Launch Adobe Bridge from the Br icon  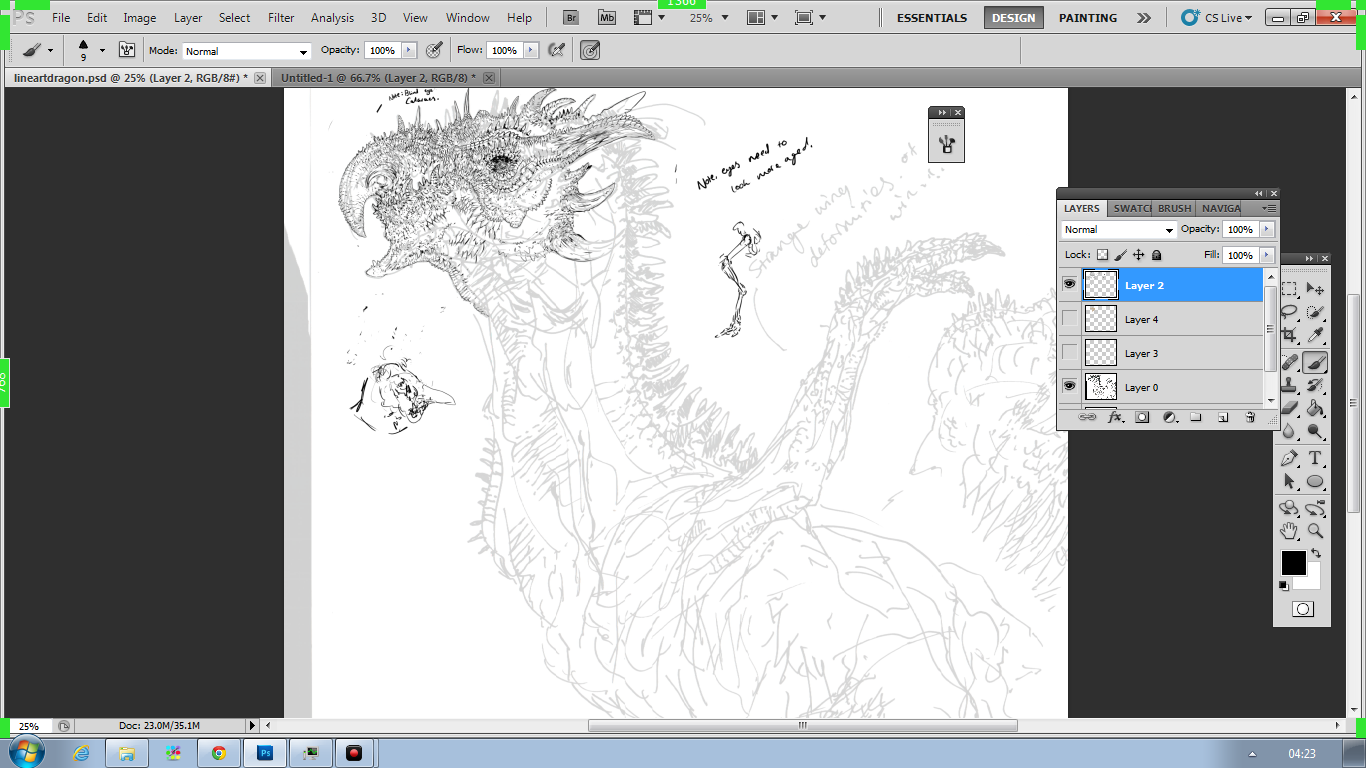point(571,17)
